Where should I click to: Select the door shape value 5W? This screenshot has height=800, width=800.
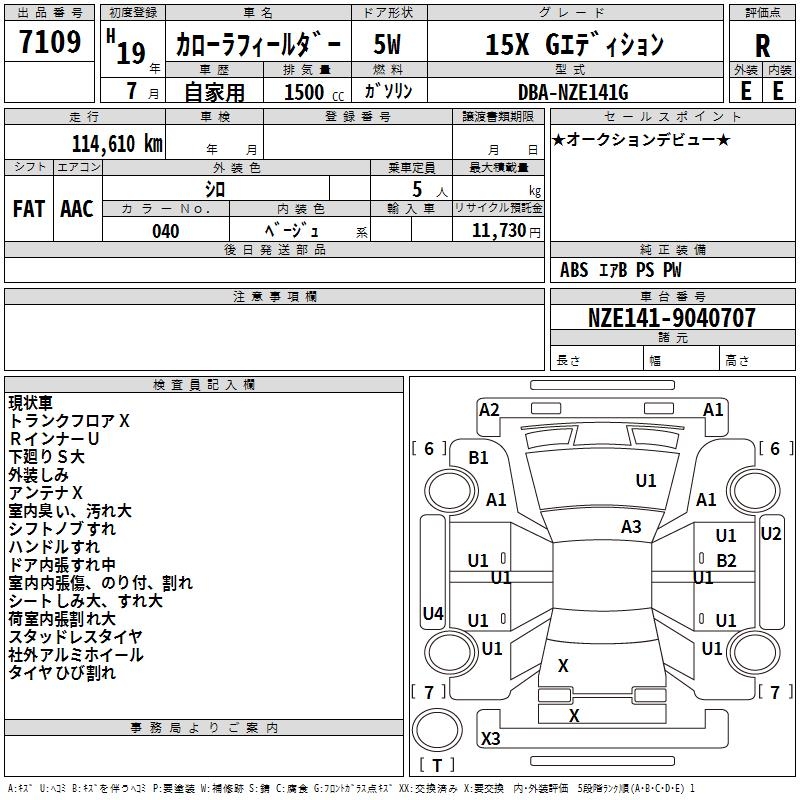387,44
